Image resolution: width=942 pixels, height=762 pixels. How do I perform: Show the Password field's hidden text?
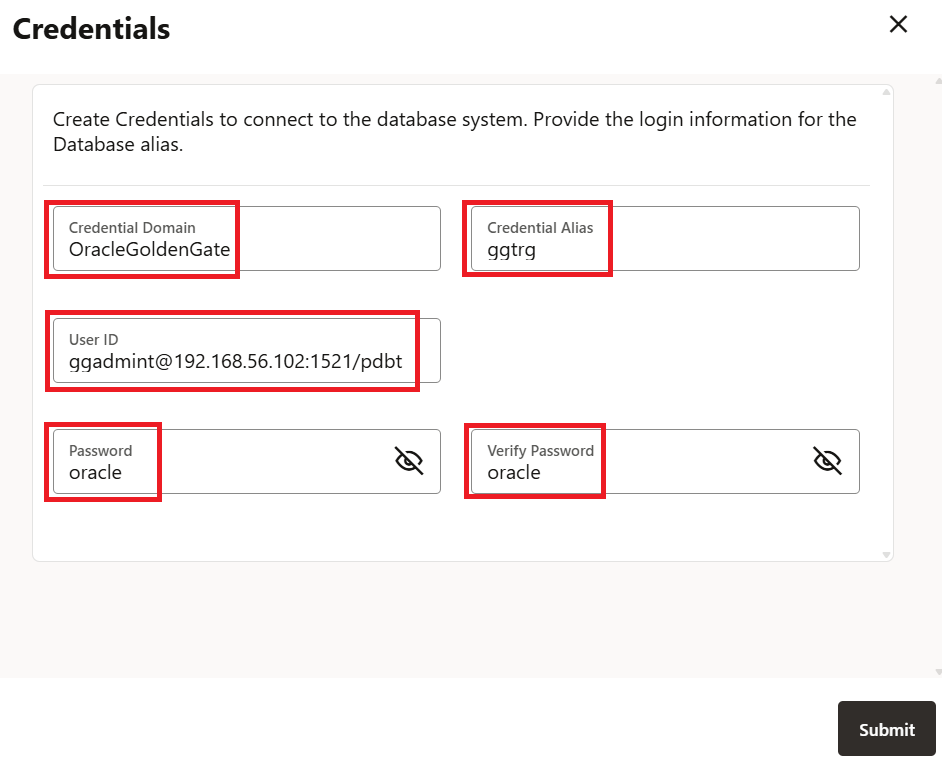[409, 461]
